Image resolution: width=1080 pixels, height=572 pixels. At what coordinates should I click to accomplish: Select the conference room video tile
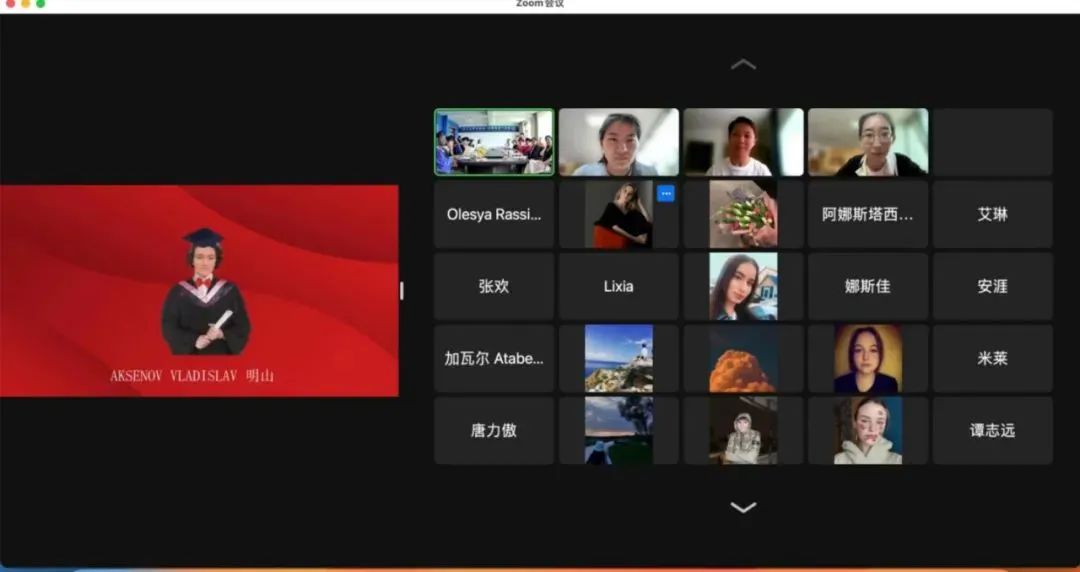[494, 142]
